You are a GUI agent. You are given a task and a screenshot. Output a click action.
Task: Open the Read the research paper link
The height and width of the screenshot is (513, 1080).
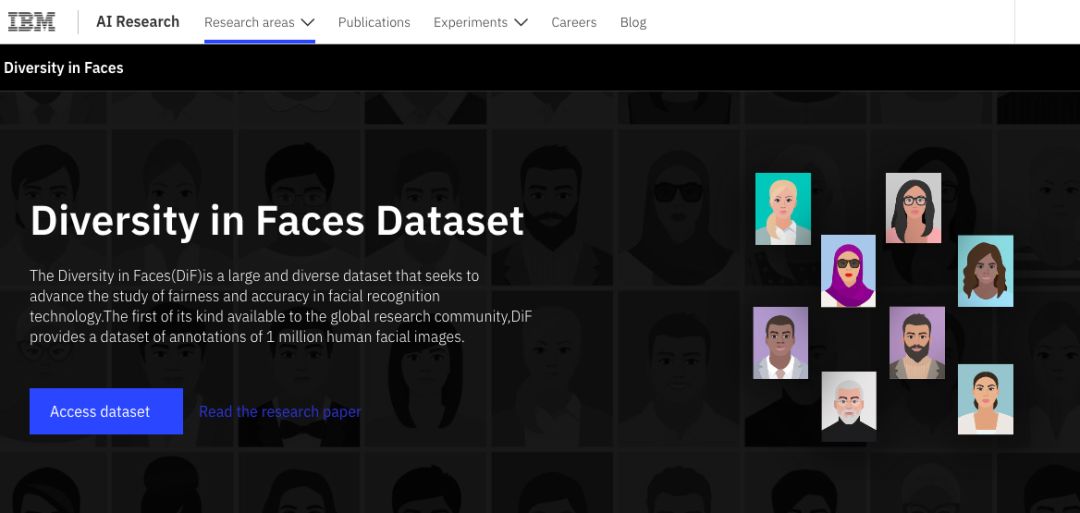[280, 412]
